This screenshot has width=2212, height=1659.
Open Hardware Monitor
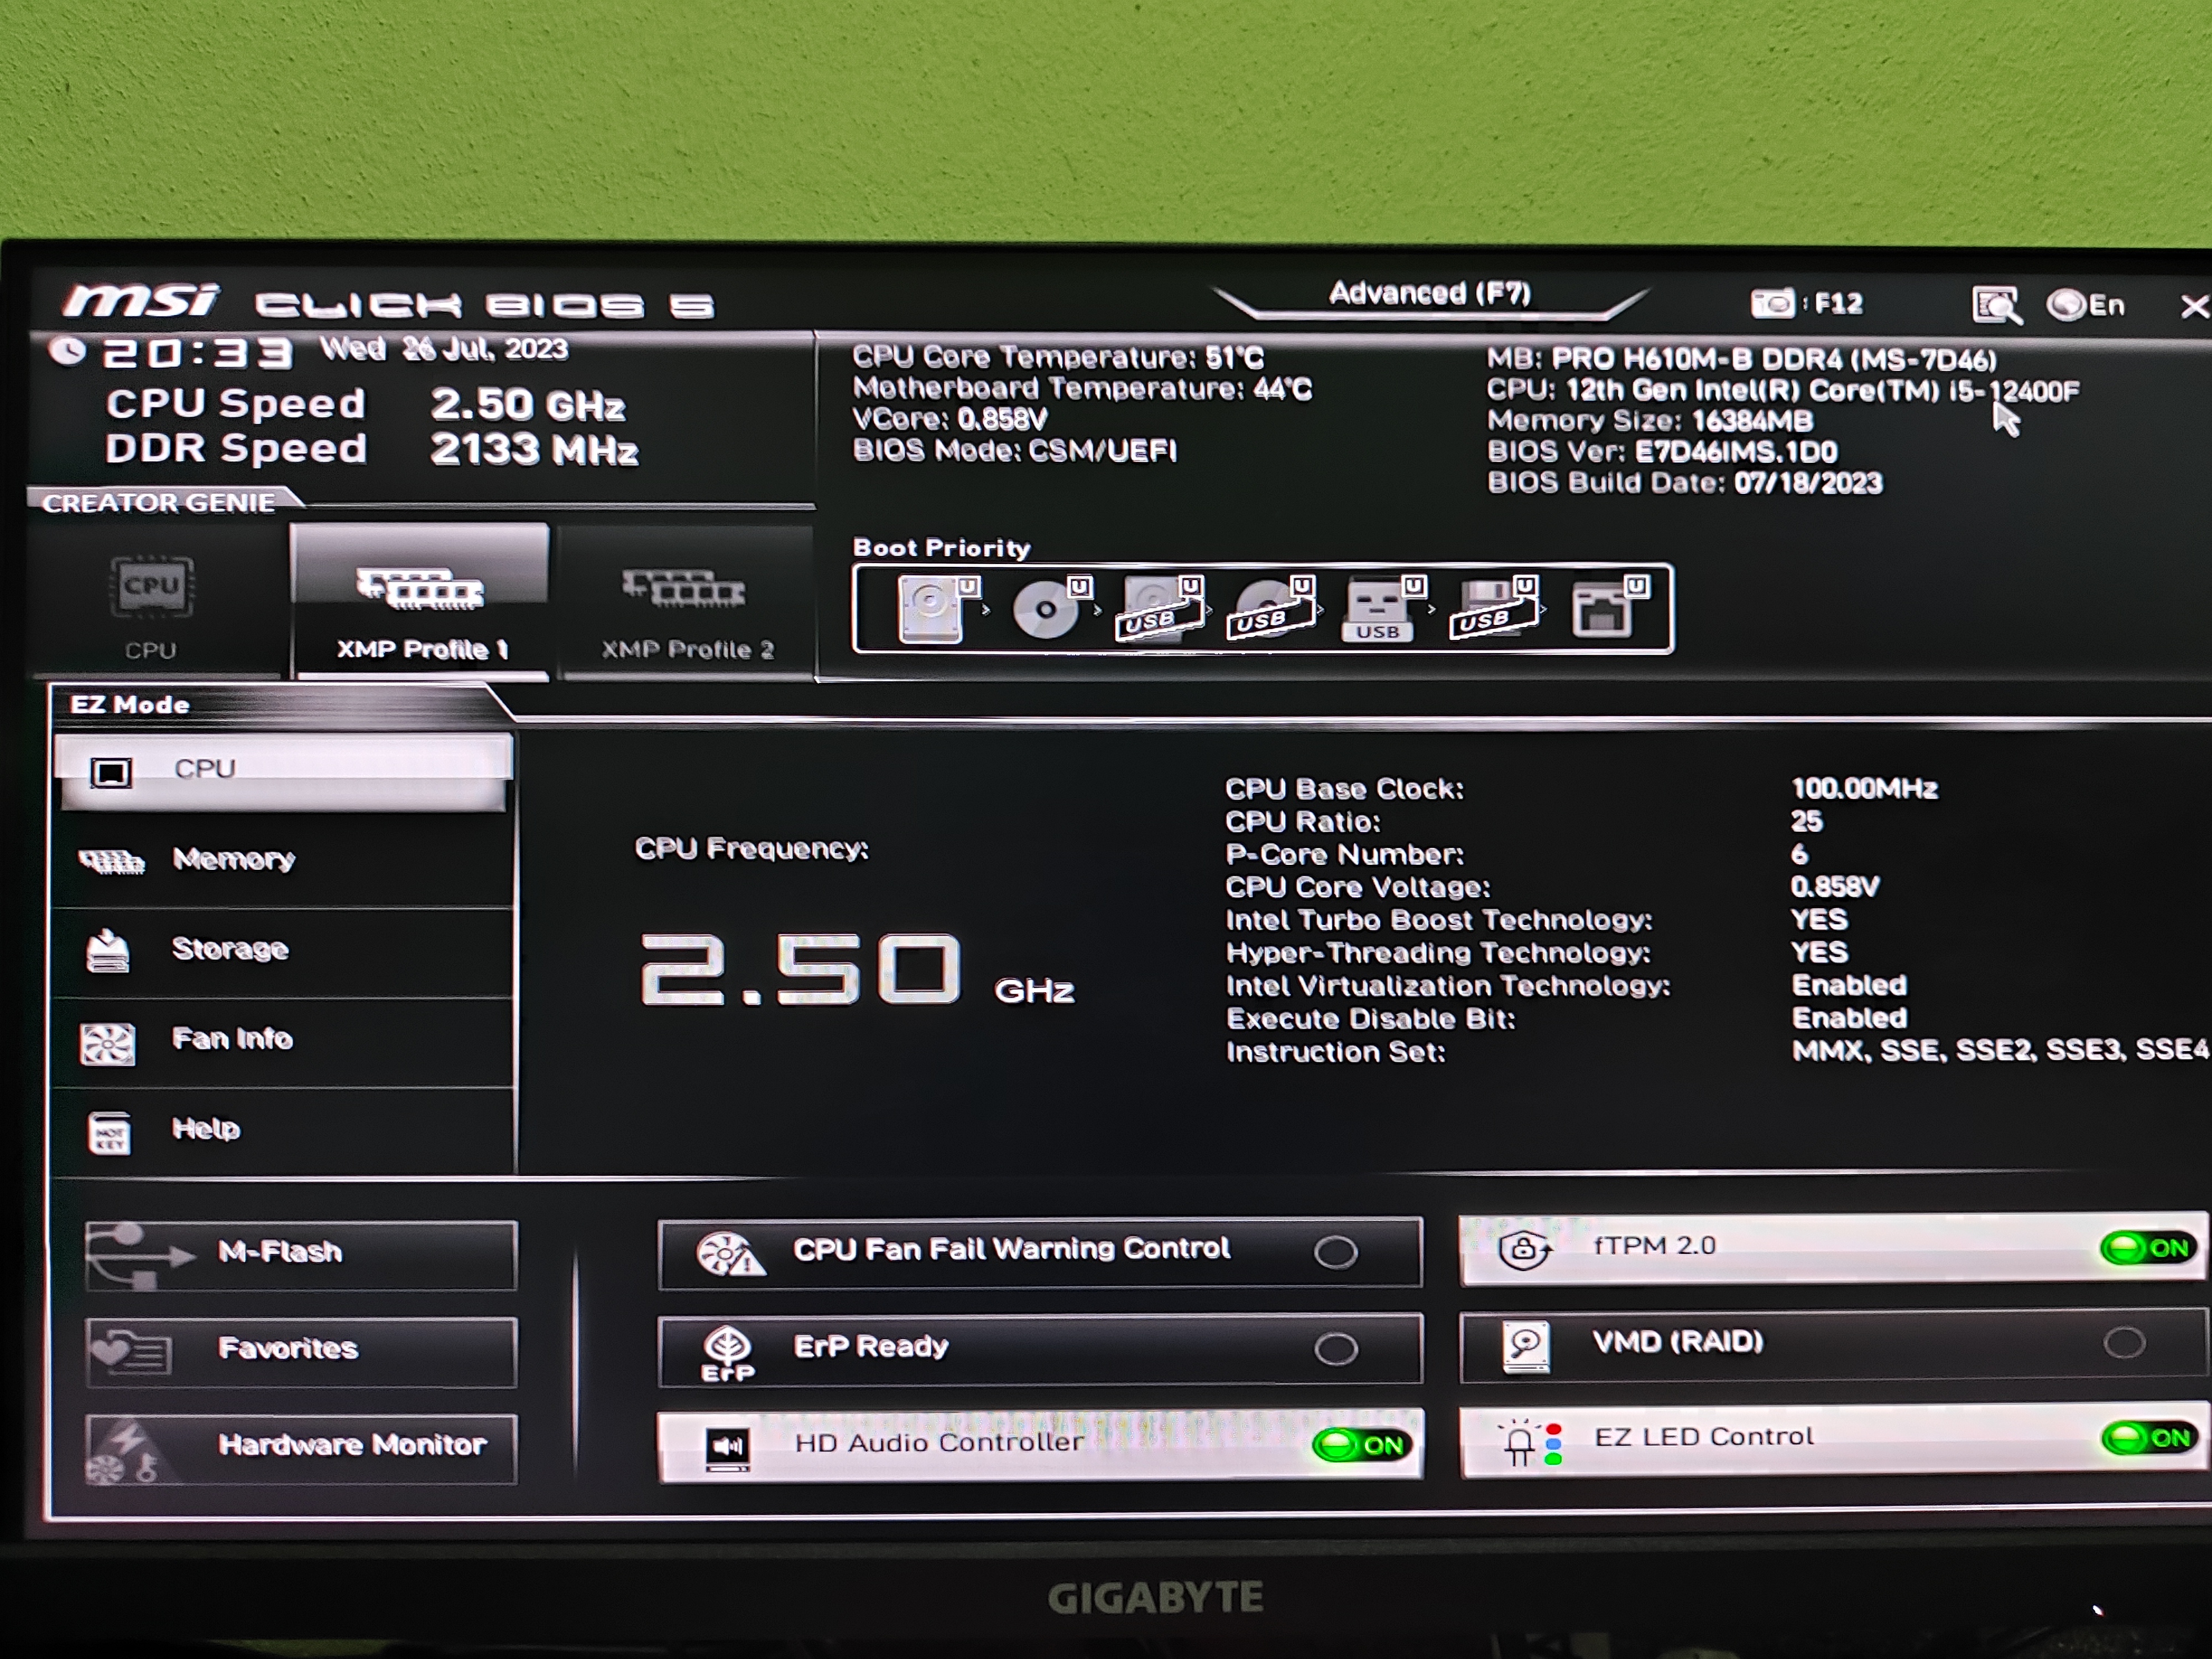[301, 1448]
